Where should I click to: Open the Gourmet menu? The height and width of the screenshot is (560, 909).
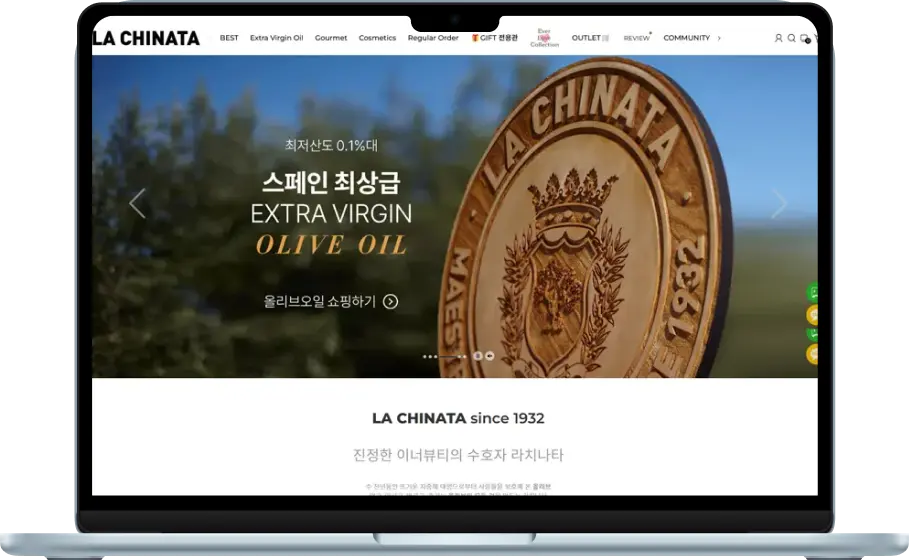331,38
